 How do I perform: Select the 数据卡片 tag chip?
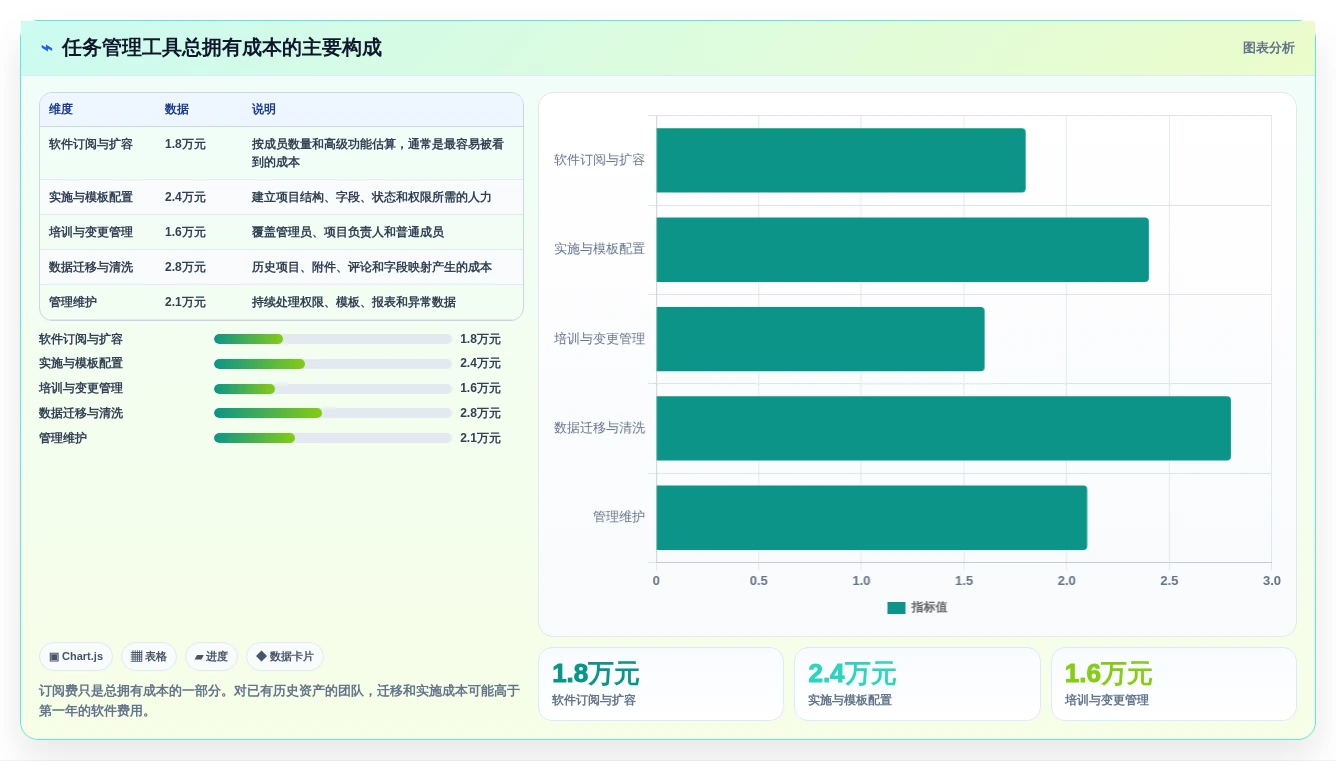[x=285, y=657]
